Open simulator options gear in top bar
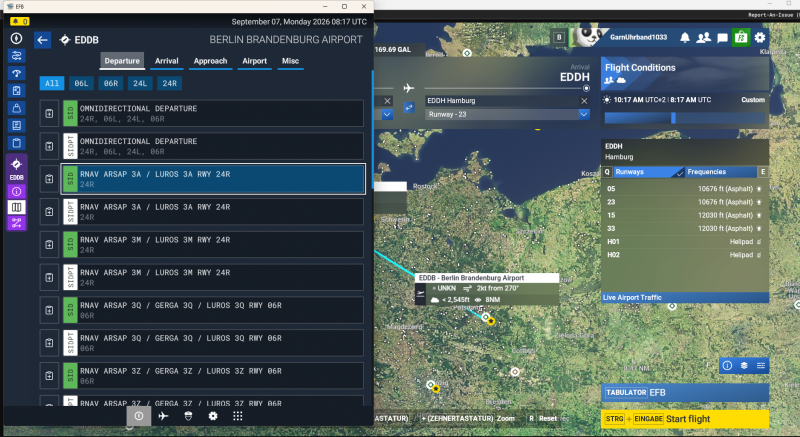Image resolution: width=800 pixels, height=437 pixels. click(x=760, y=37)
